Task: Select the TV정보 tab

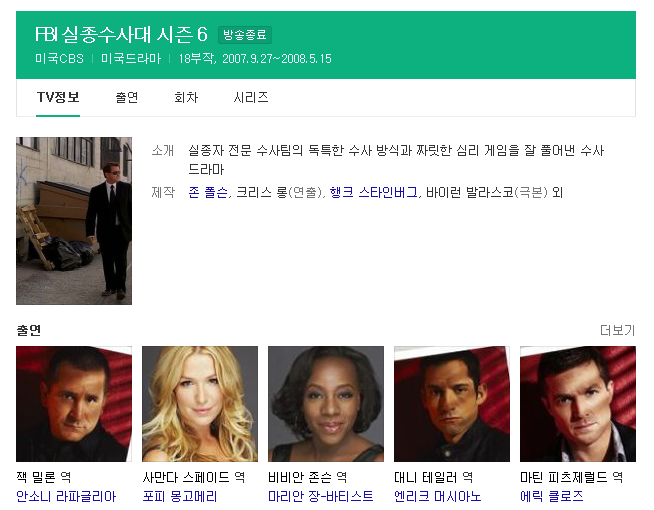Action: (x=58, y=98)
